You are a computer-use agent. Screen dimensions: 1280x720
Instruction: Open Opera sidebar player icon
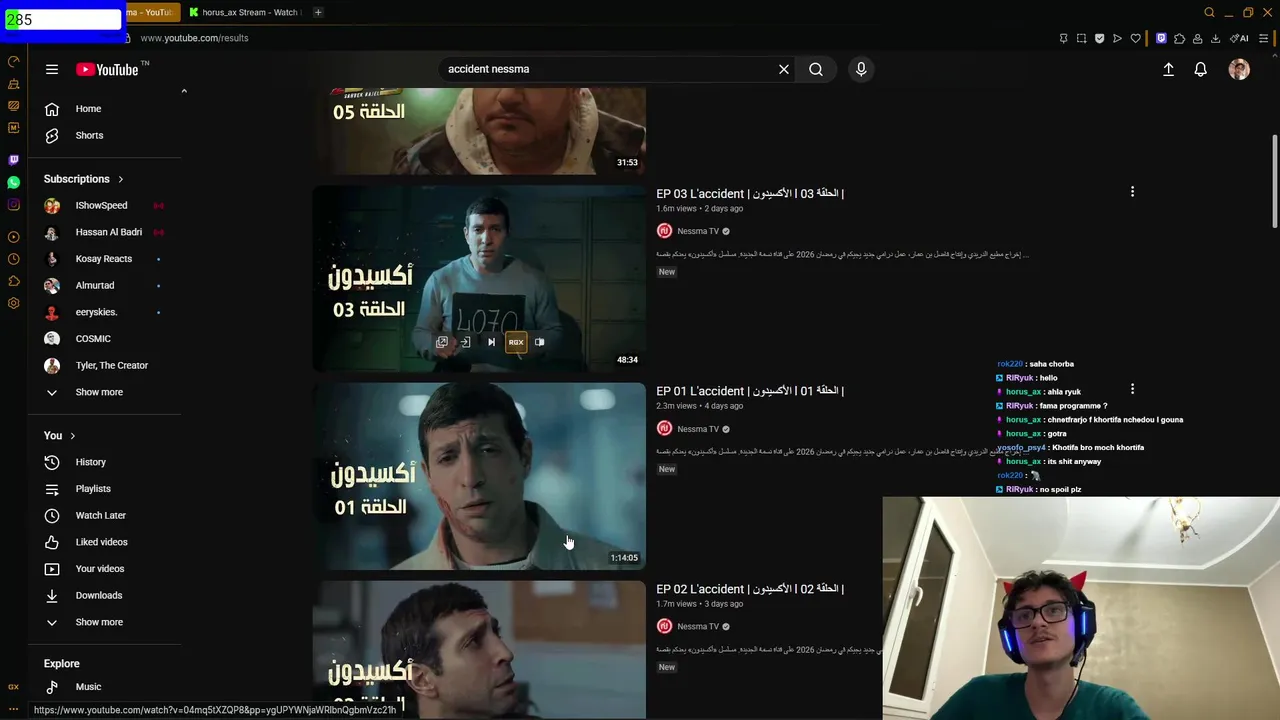pyautogui.click(x=13, y=237)
